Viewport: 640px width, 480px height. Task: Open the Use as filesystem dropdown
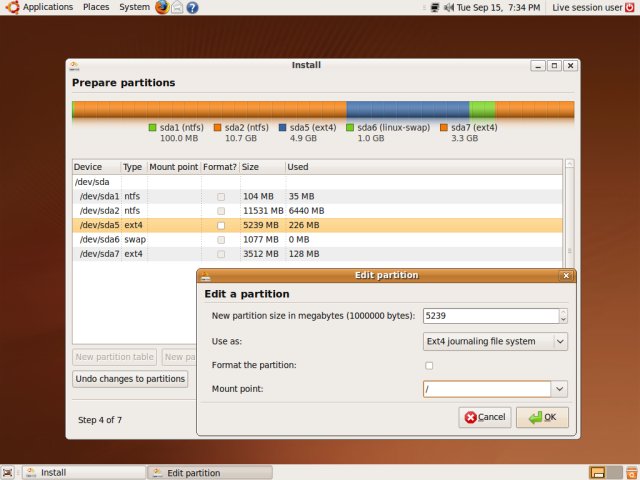pyautogui.click(x=495, y=341)
